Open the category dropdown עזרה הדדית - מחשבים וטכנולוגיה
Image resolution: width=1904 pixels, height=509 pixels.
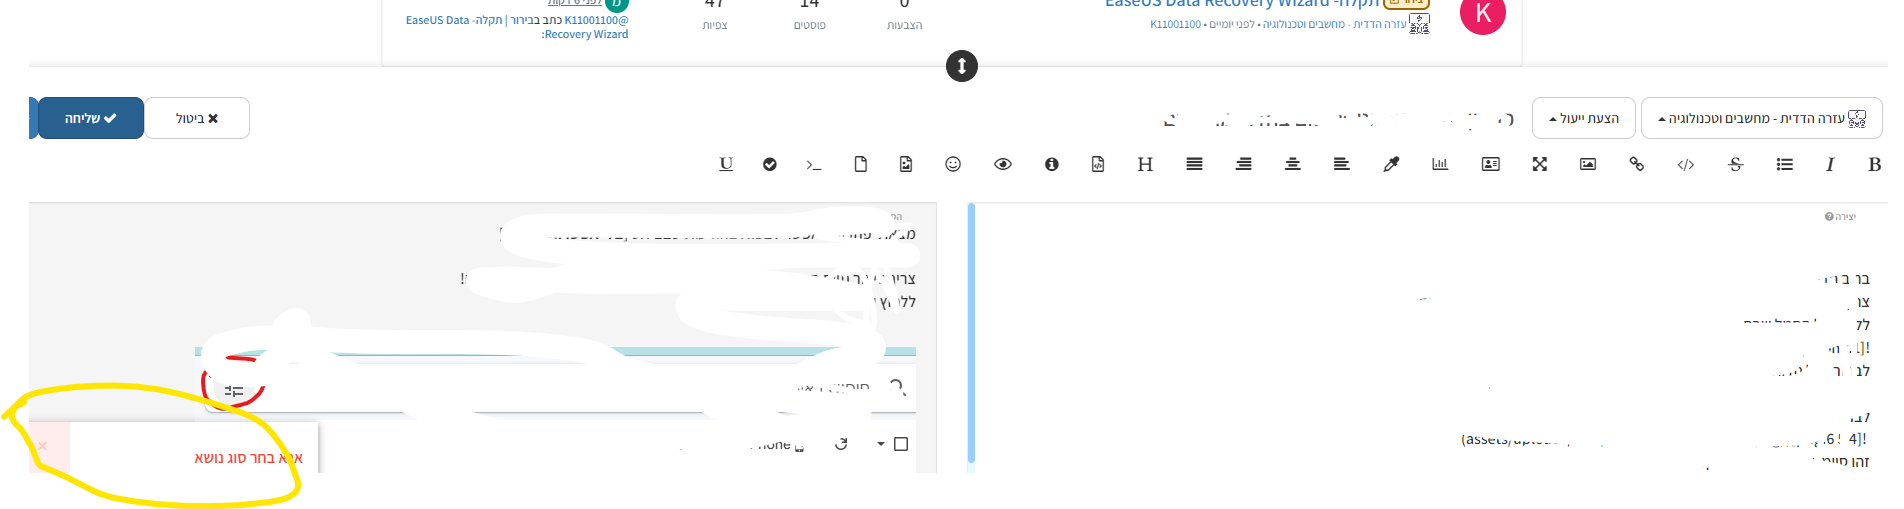(x=1762, y=118)
